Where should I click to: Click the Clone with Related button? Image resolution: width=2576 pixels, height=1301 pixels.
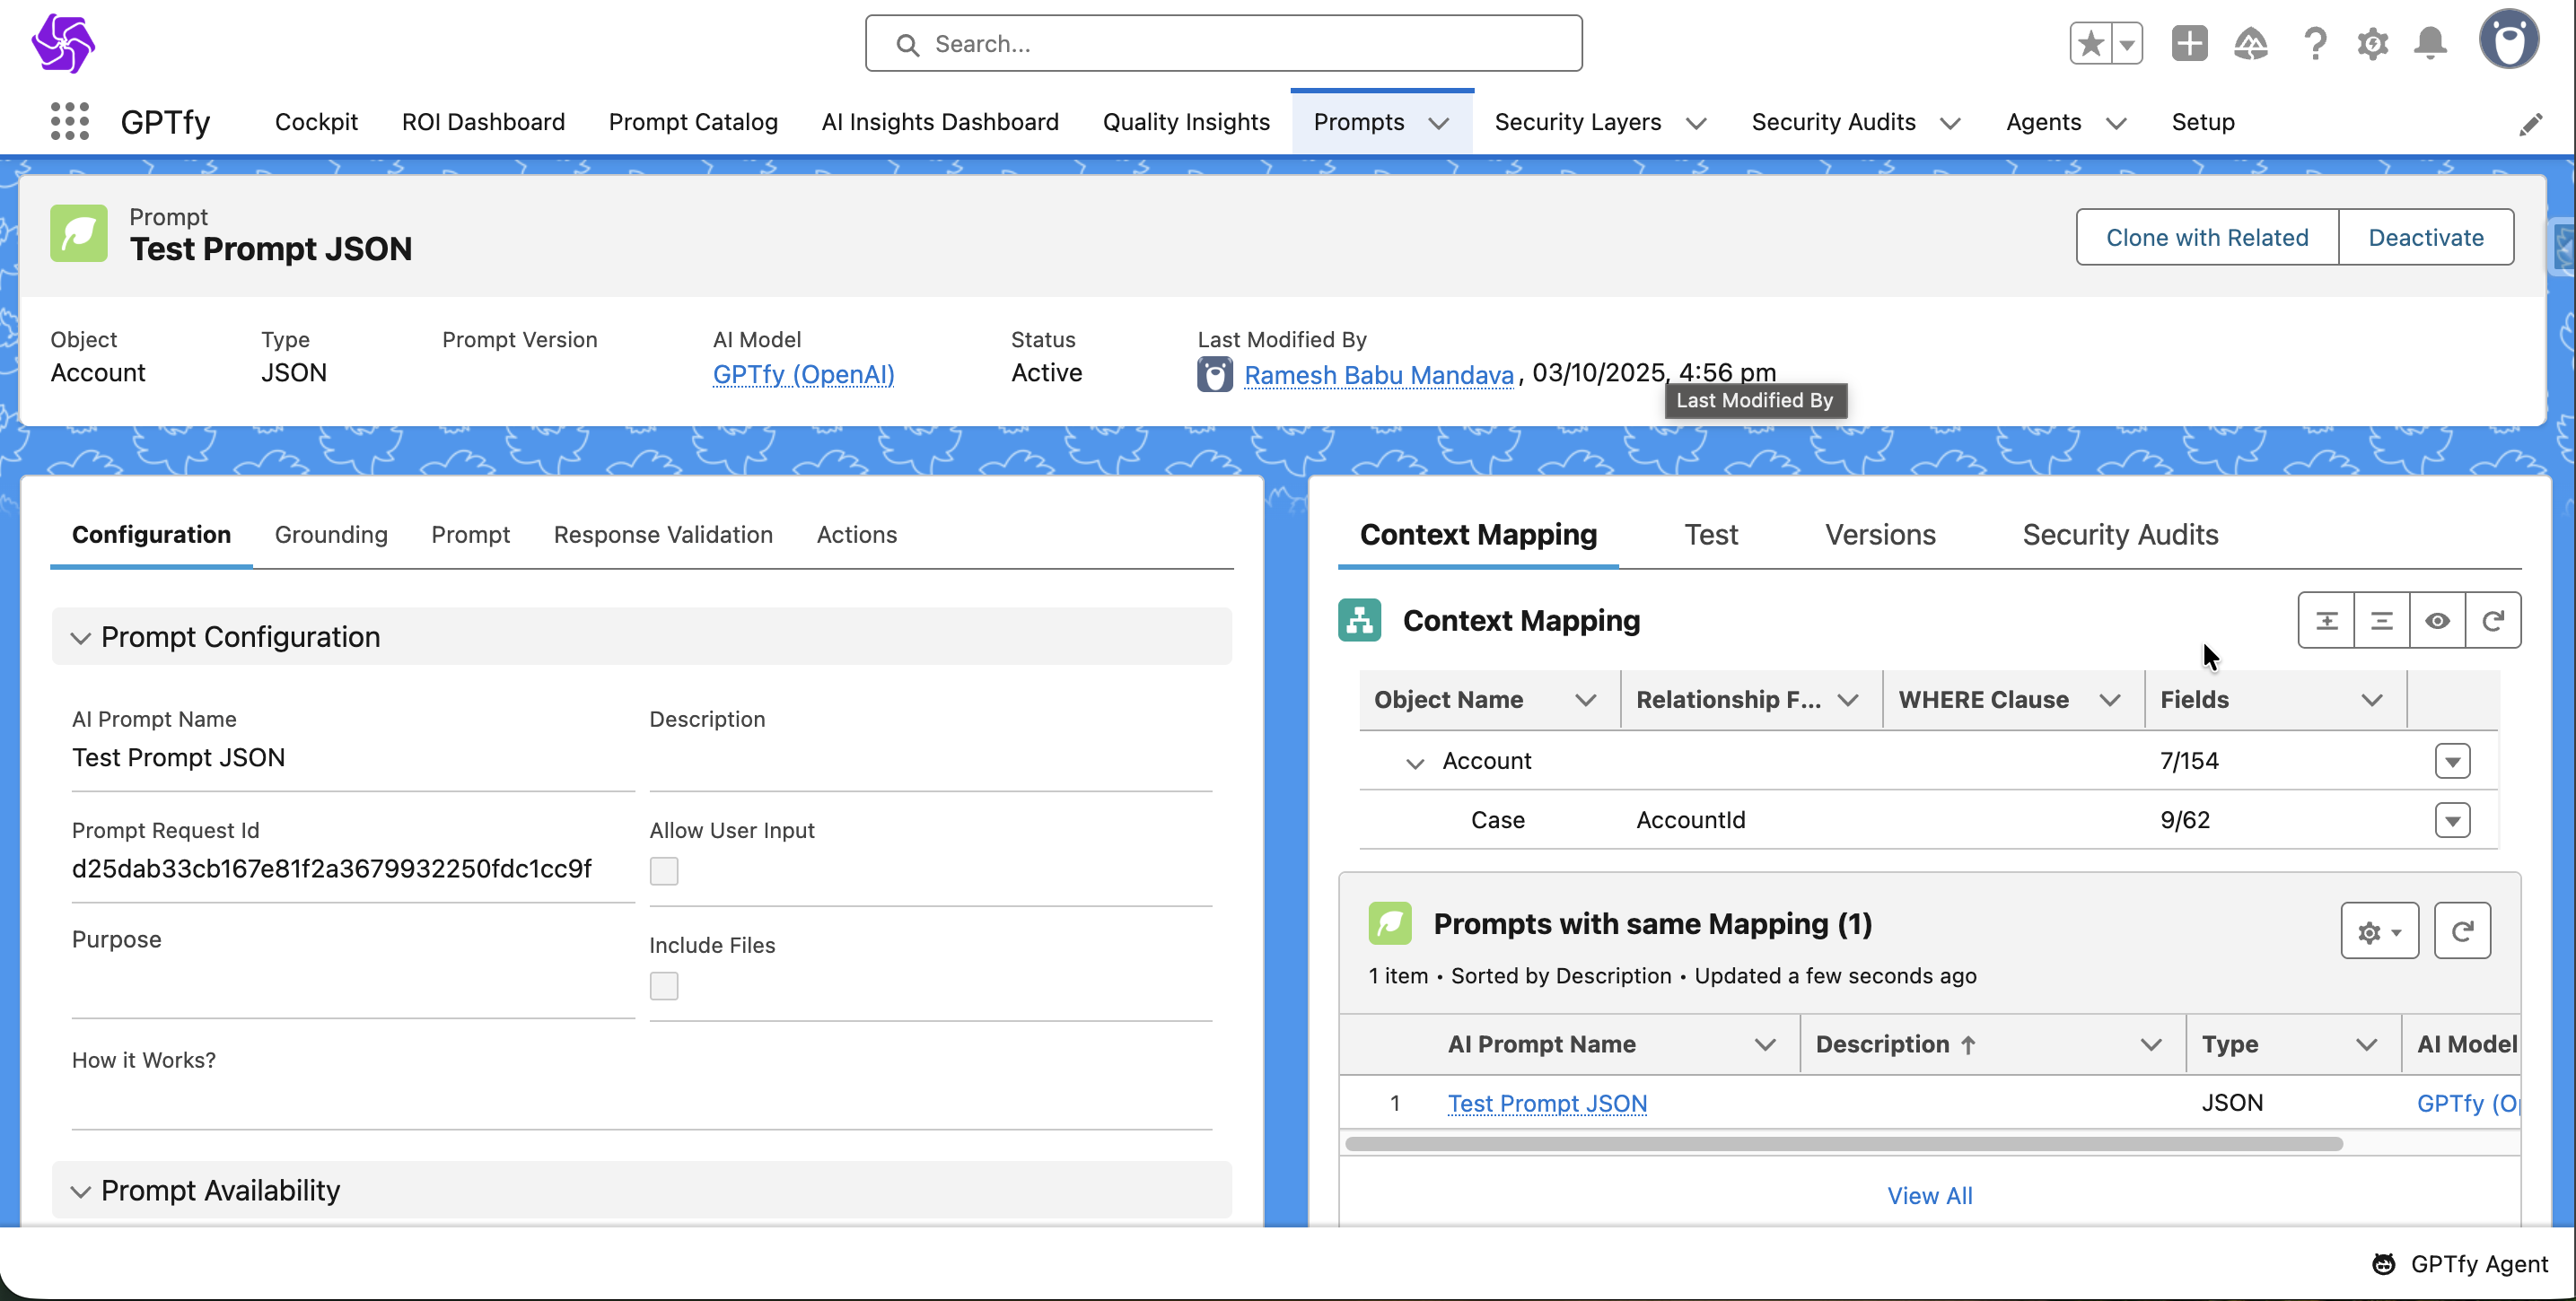[2206, 237]
